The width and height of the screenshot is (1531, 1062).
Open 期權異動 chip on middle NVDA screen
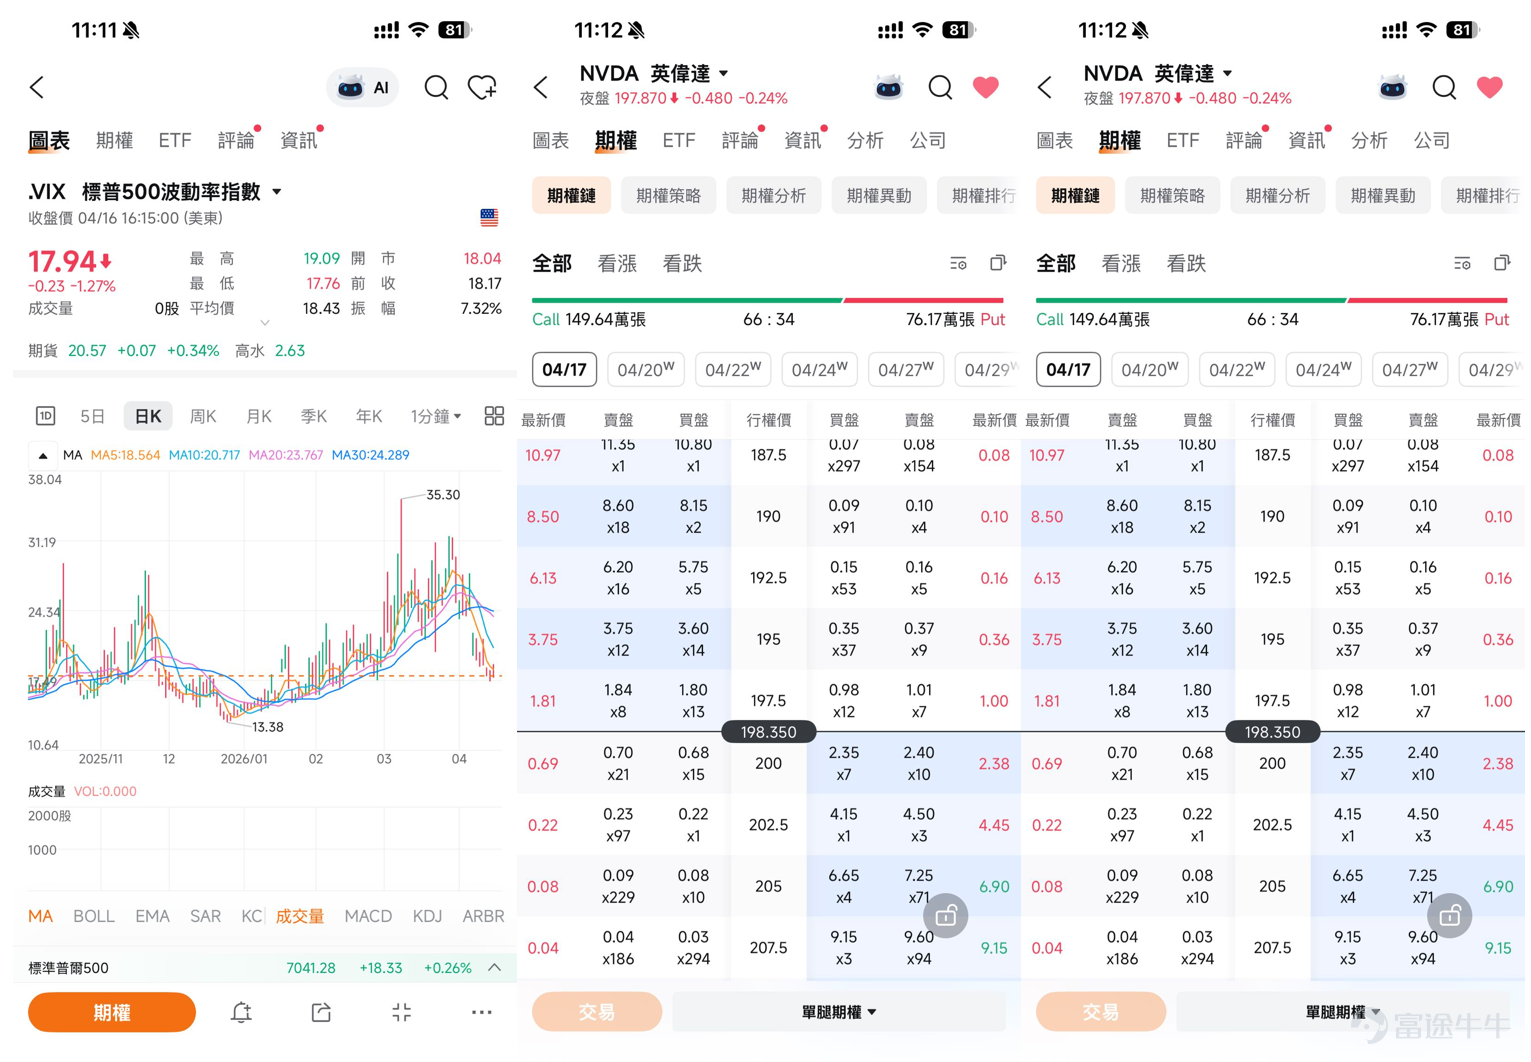pos(879,196)
